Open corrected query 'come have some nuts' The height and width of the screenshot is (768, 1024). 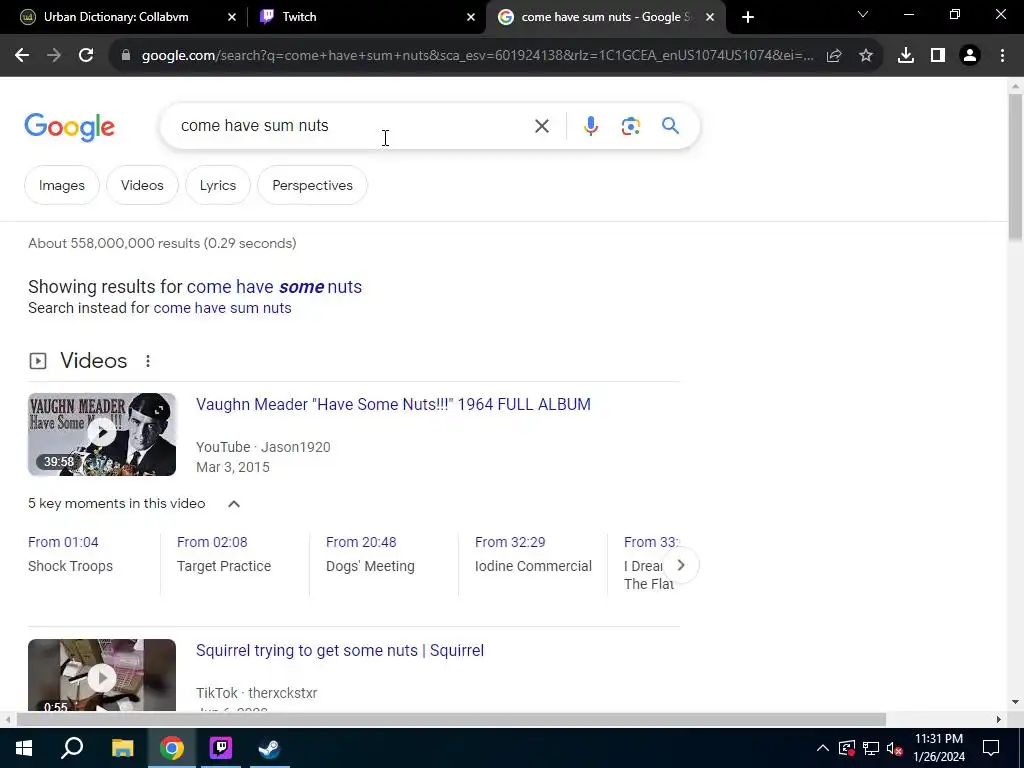pyautogui.click(x=274, y=287)
